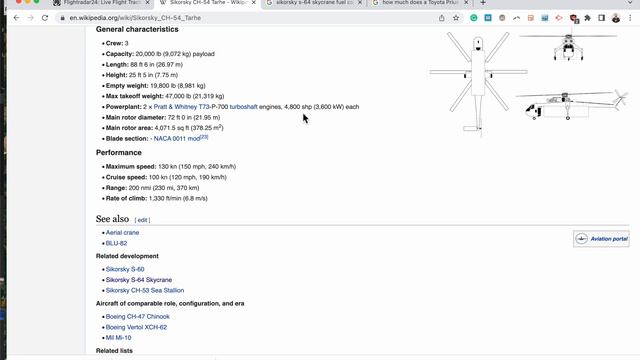The image size is (640, 360).
Task: Close the skycrane fuel search tab
Action: tap(360, 3)
